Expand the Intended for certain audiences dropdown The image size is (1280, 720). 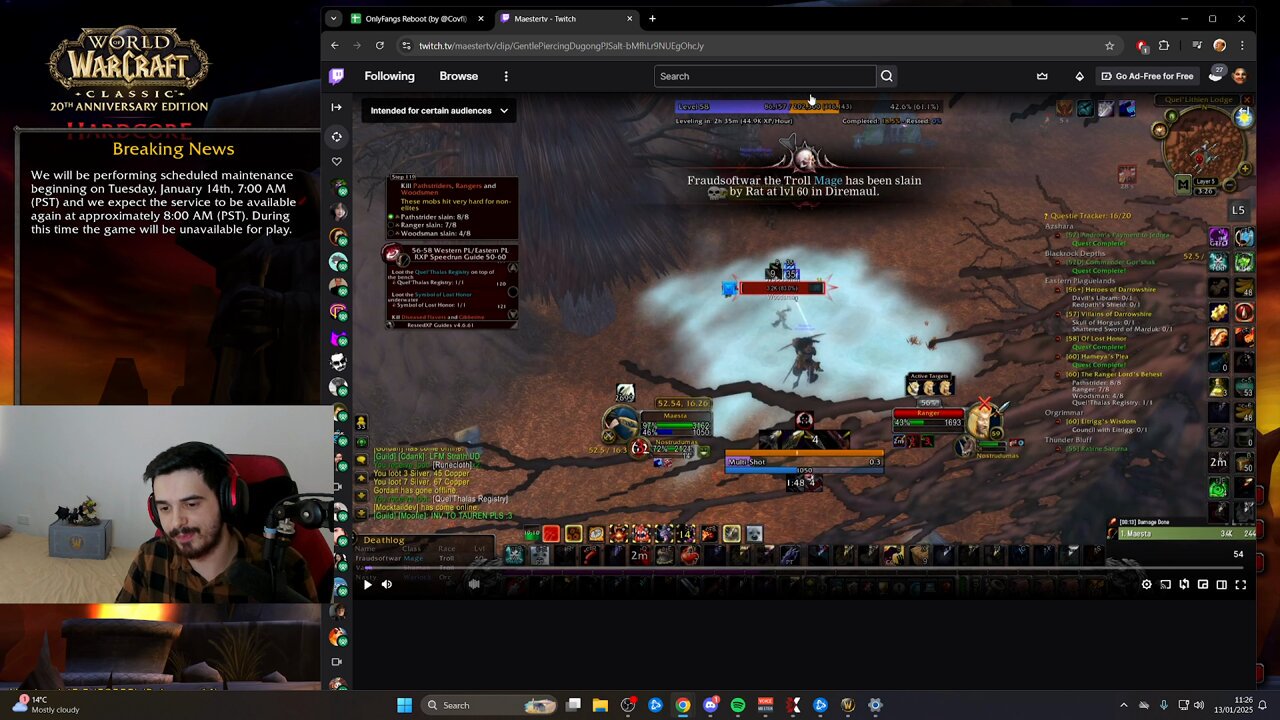pyautogui.click(x=440, y=111)
